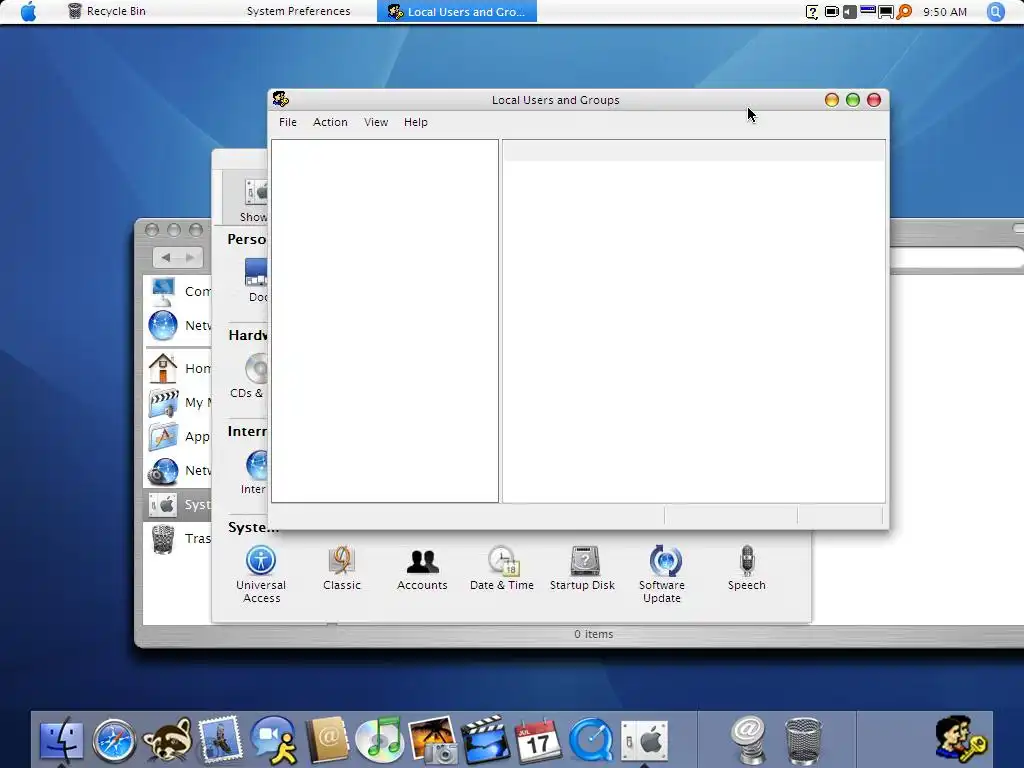Launch QuickTime Player from the dock
This screenshot has width=1024, height=768.
coord(591,741)
